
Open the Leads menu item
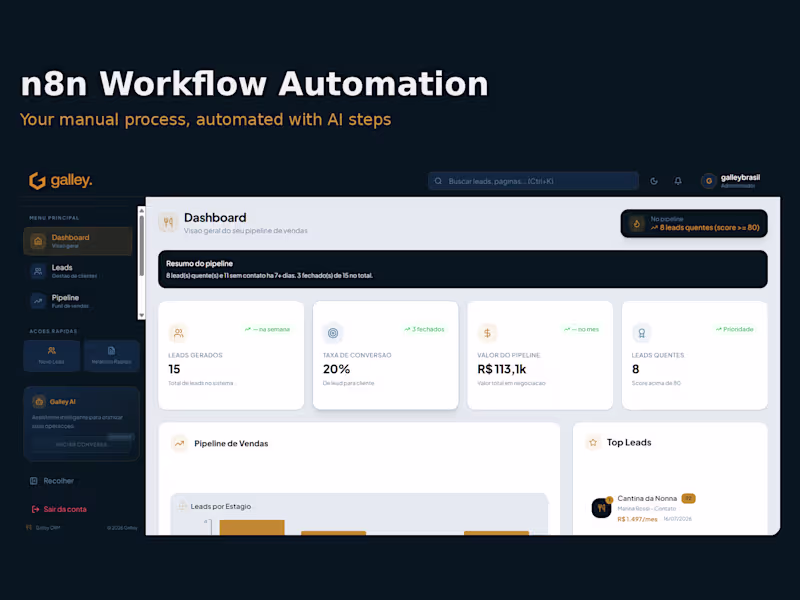78,271
